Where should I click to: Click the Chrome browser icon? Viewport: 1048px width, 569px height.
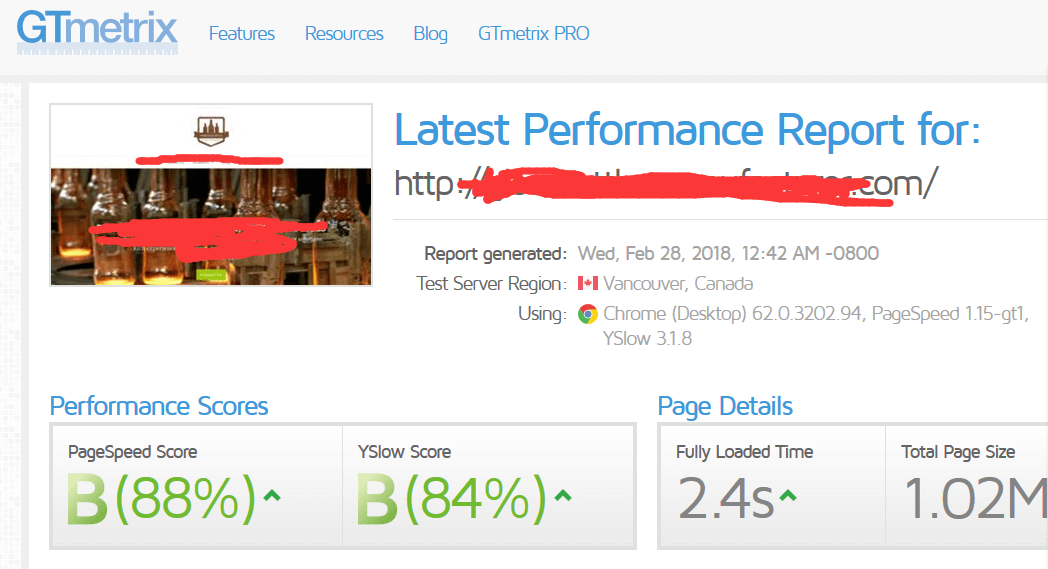point(587,314)
